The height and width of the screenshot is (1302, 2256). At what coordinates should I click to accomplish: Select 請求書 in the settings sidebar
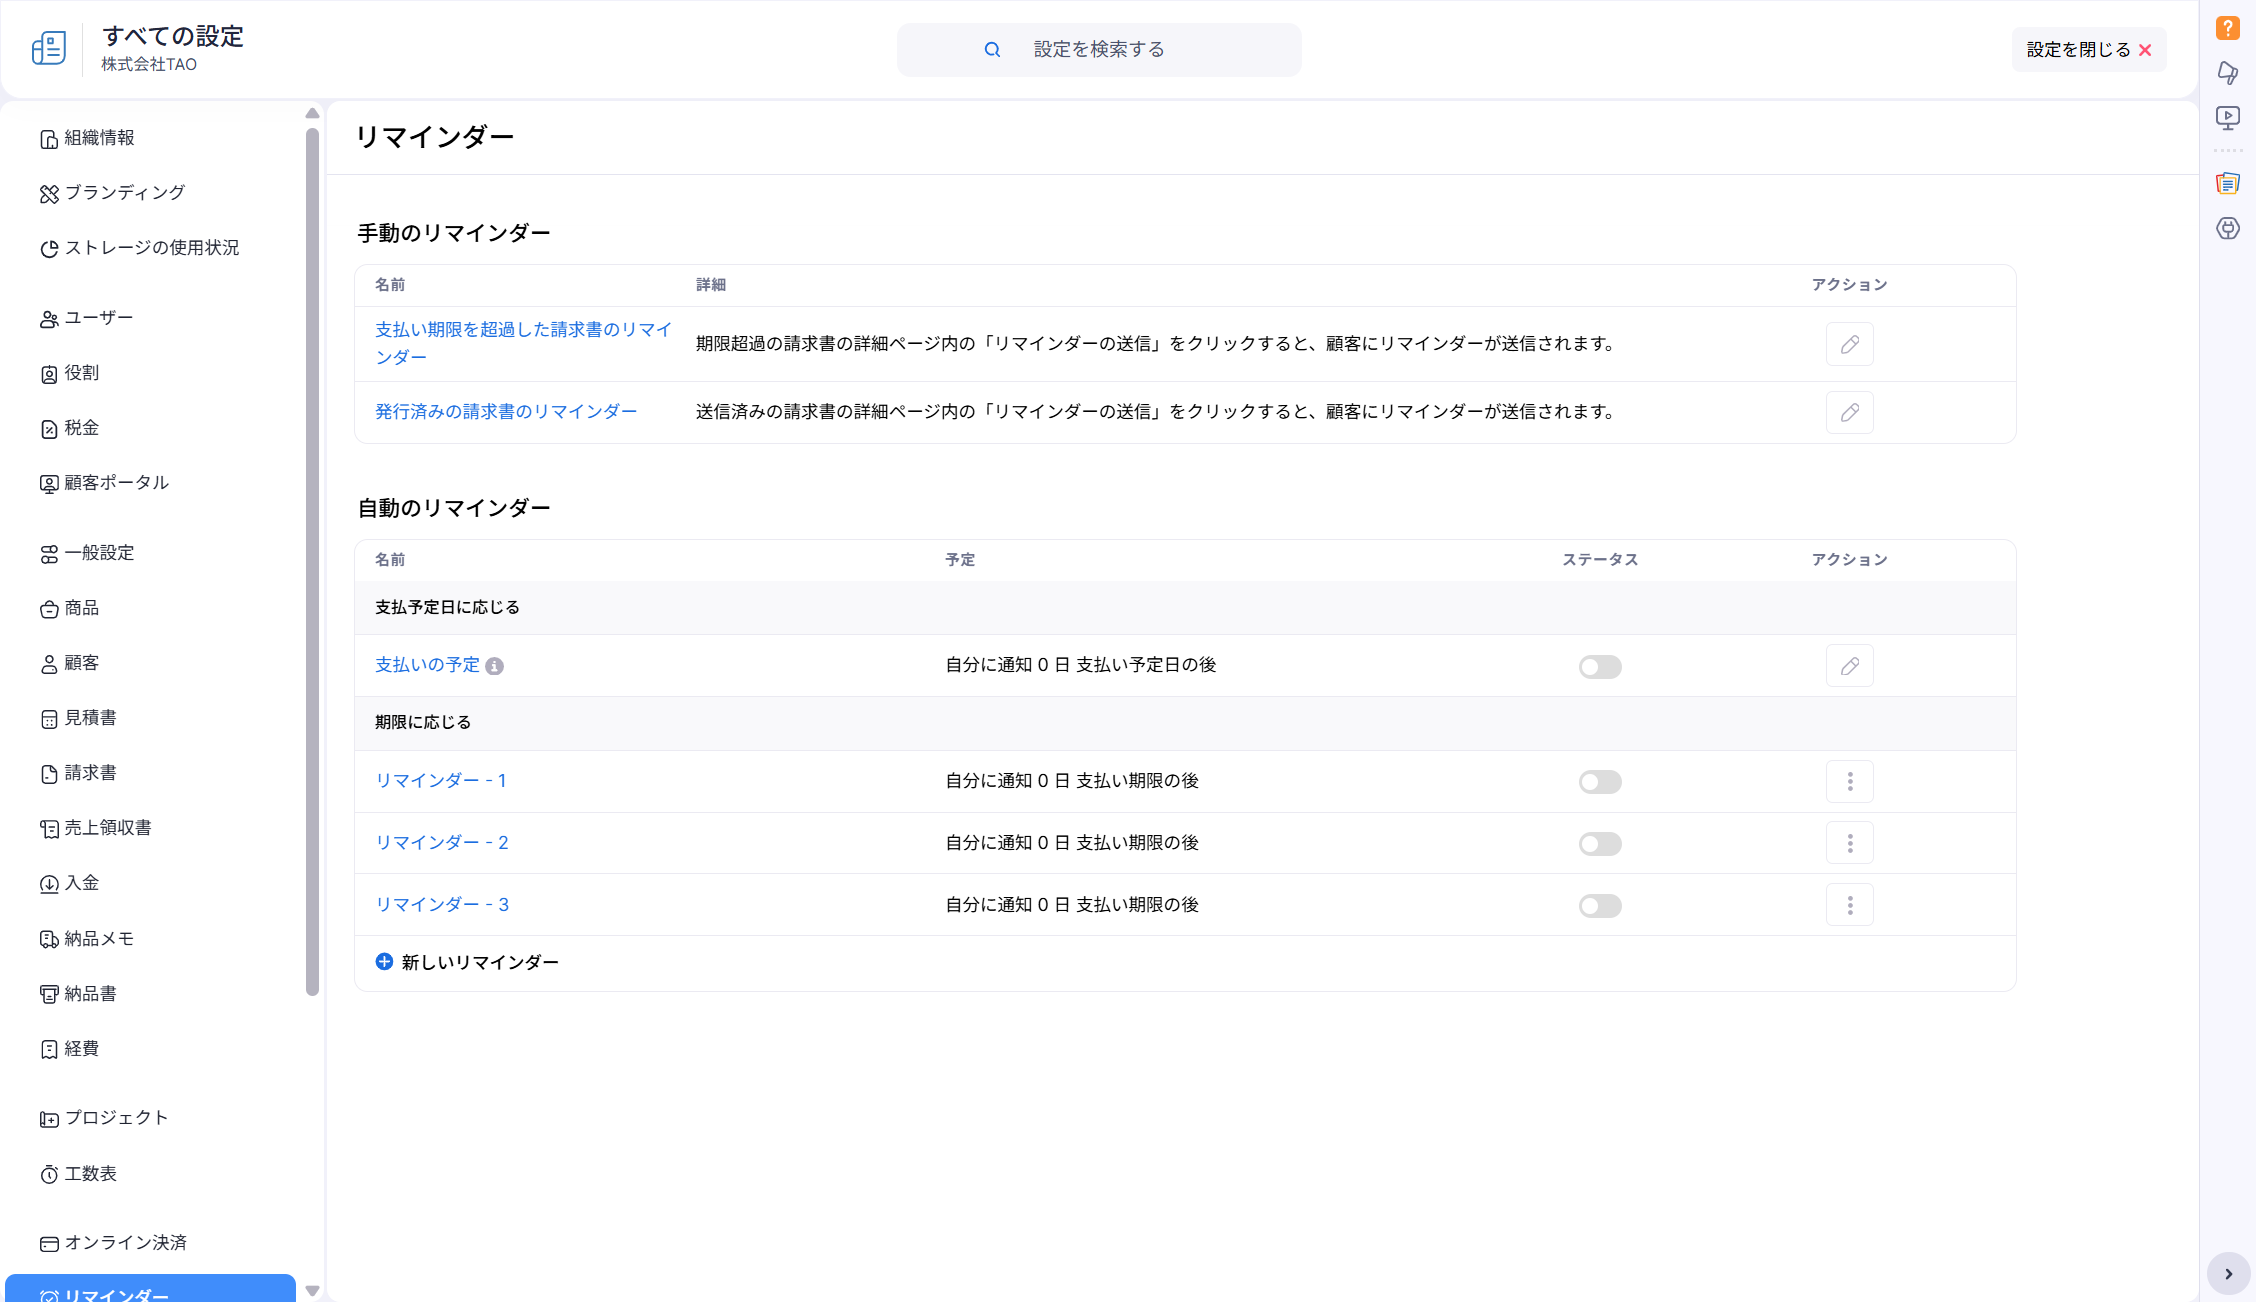90,773
